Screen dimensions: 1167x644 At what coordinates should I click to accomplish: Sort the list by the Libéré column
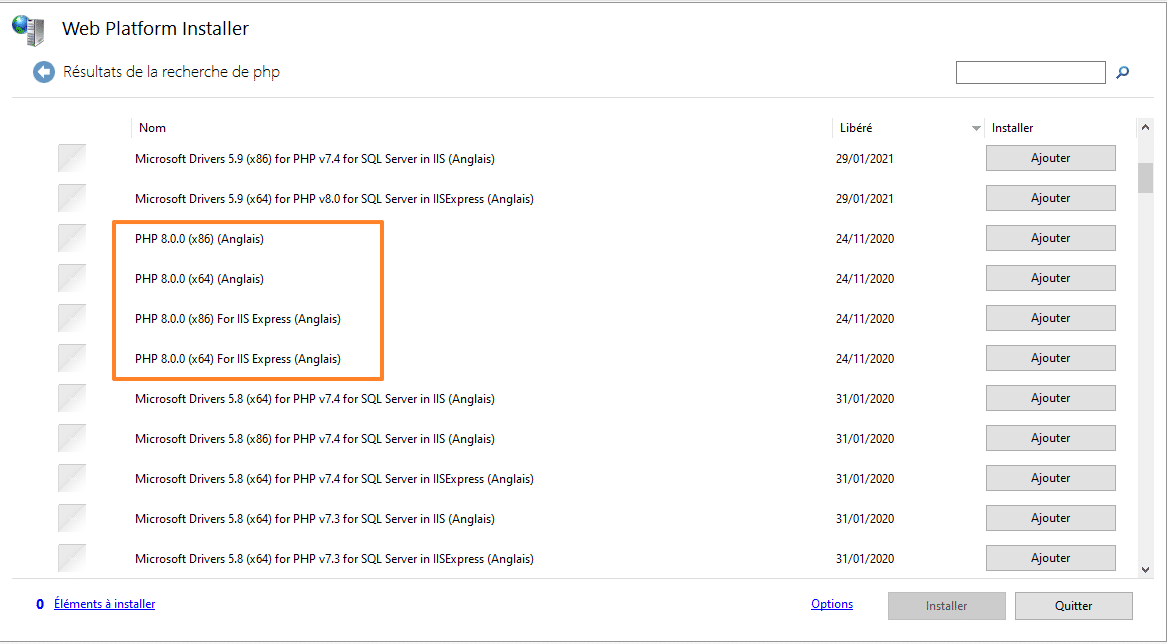855,127
